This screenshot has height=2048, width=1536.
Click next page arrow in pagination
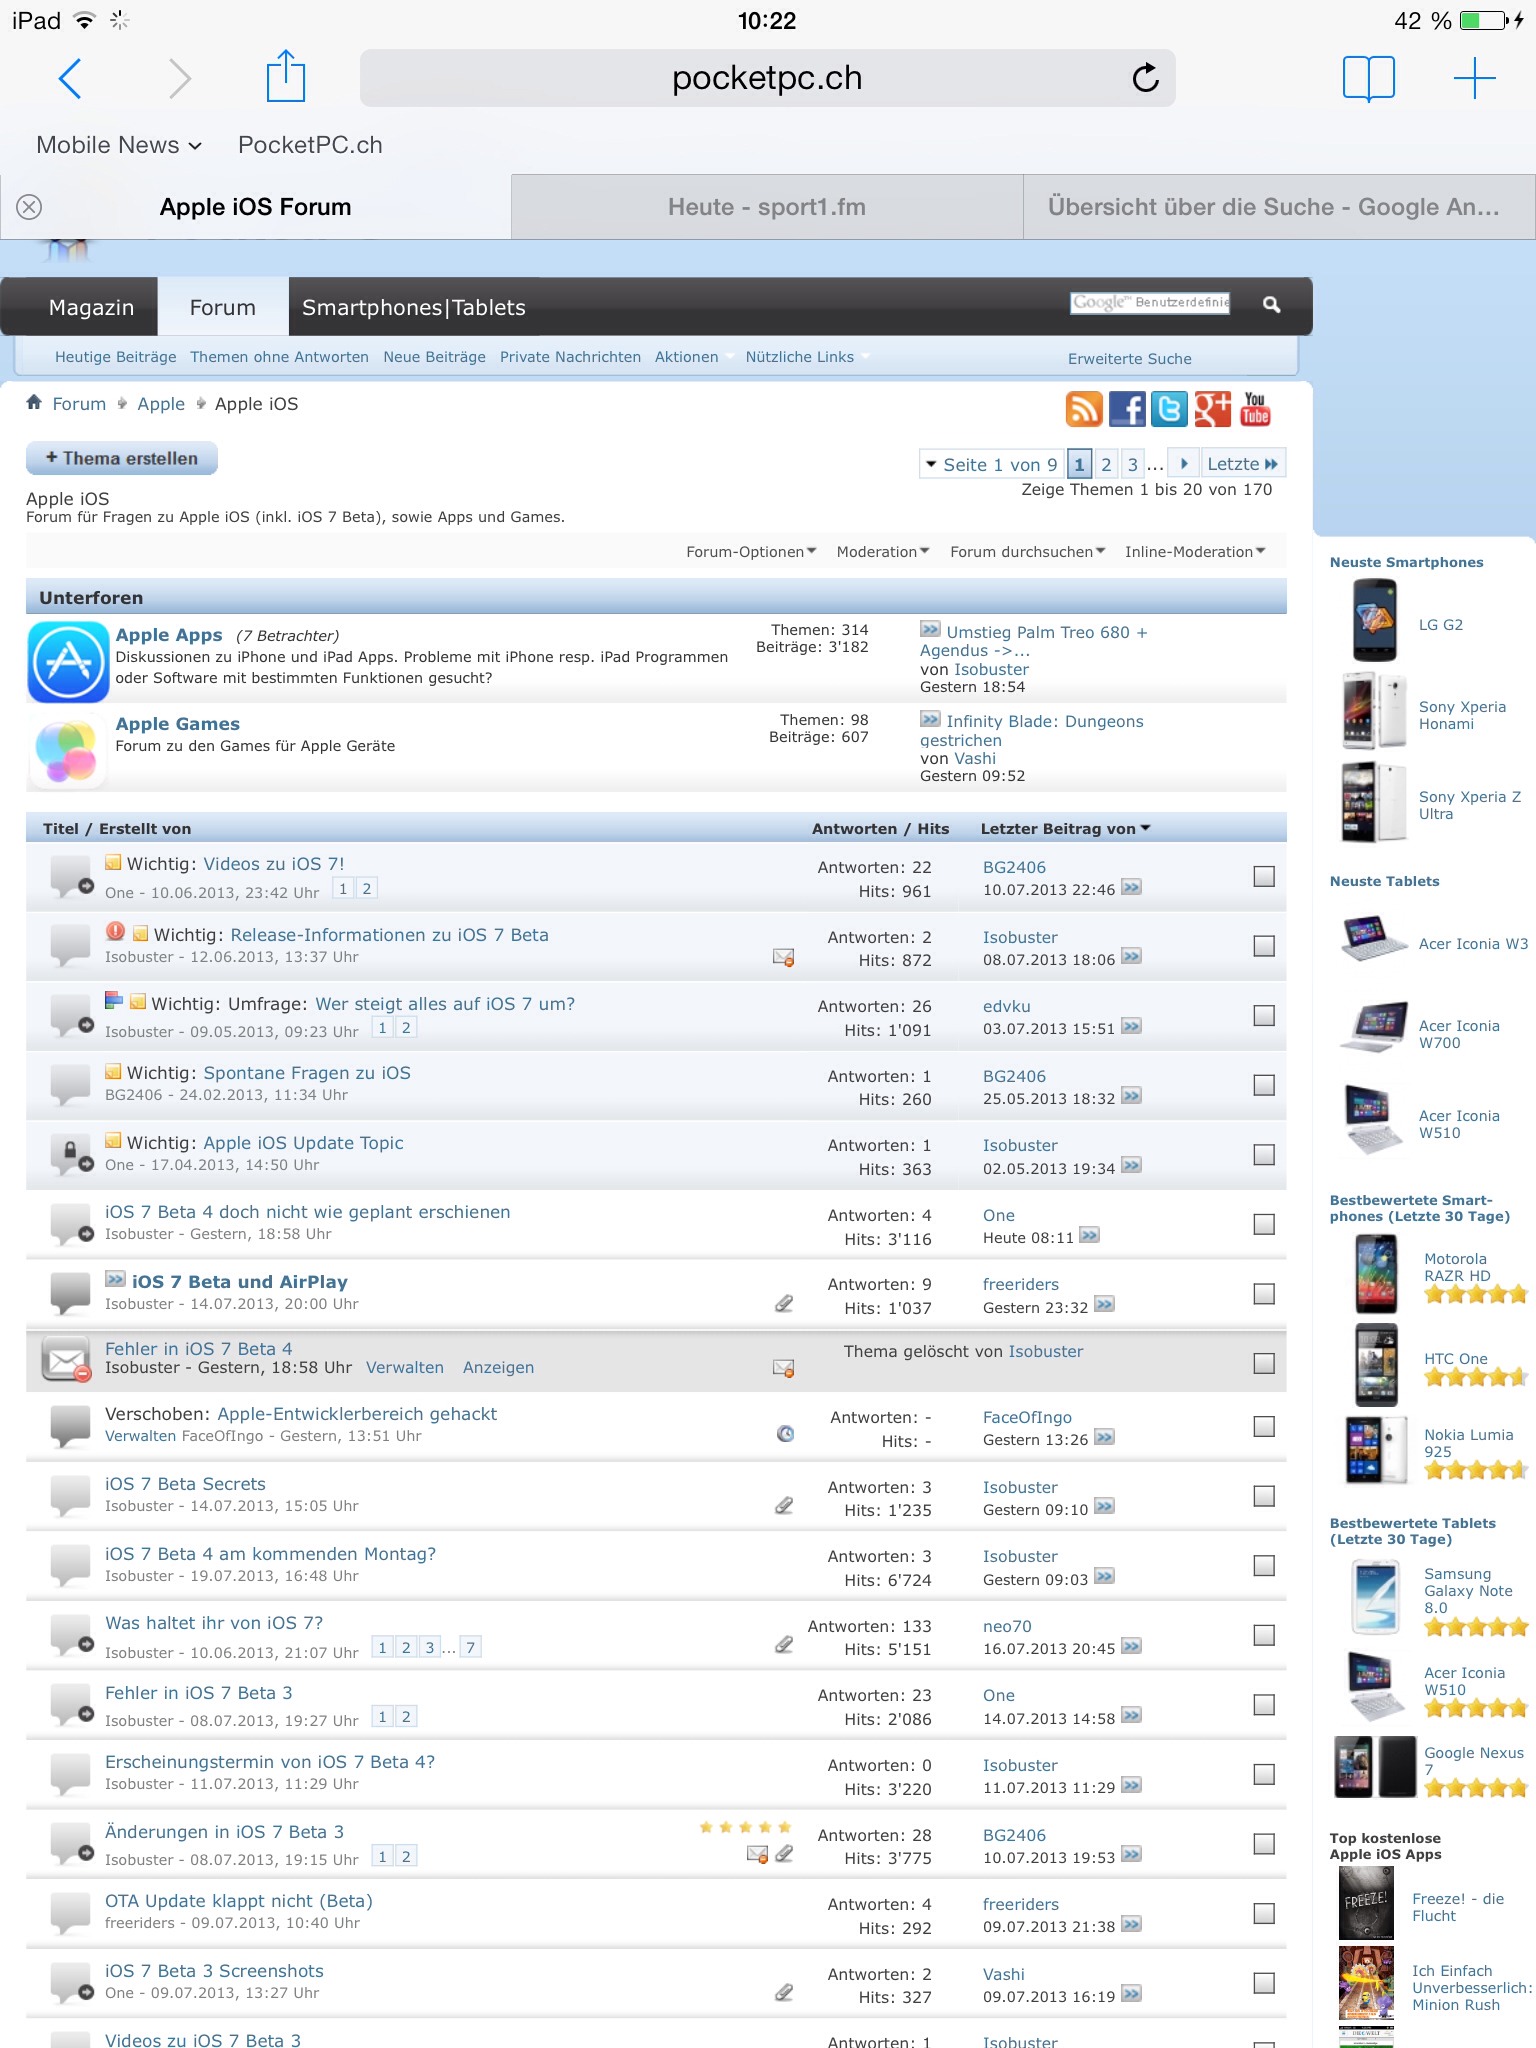[x=1183, y=464]
